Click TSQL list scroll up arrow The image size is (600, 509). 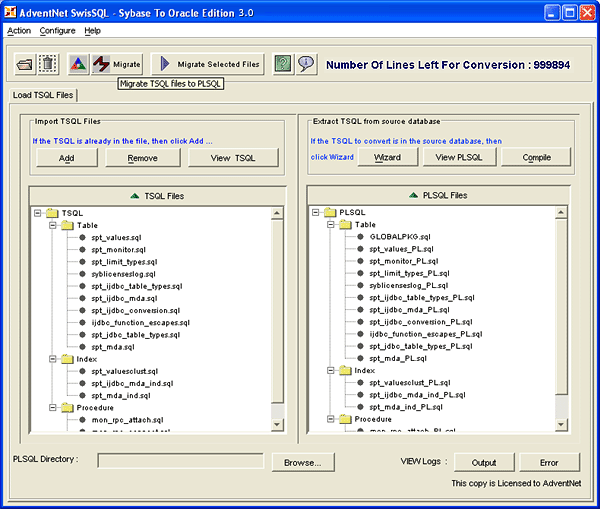[x=277, y=213]
